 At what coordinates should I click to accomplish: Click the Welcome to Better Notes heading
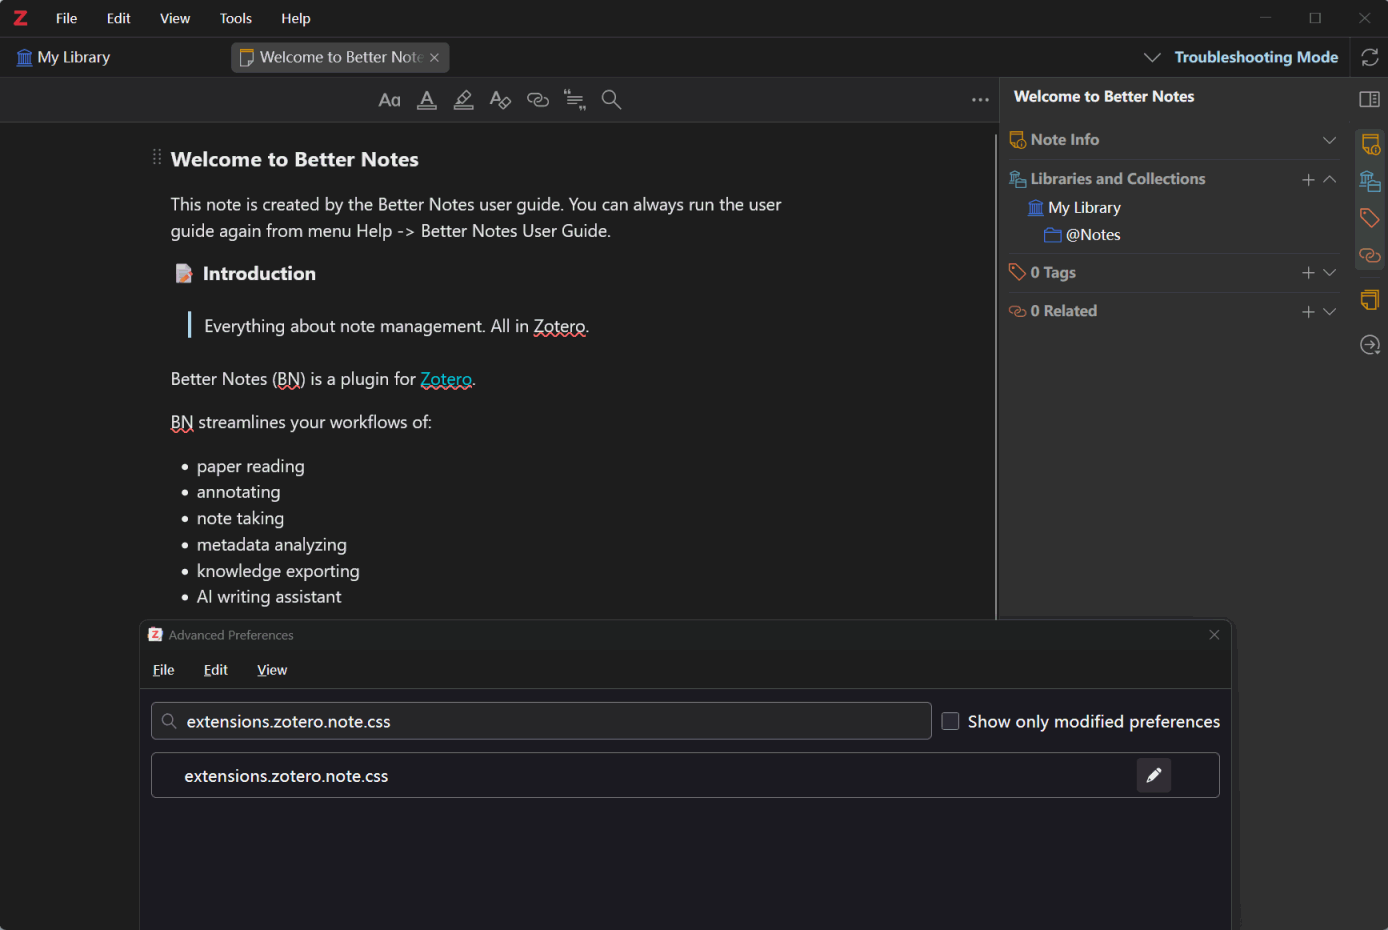coord(295,160)
